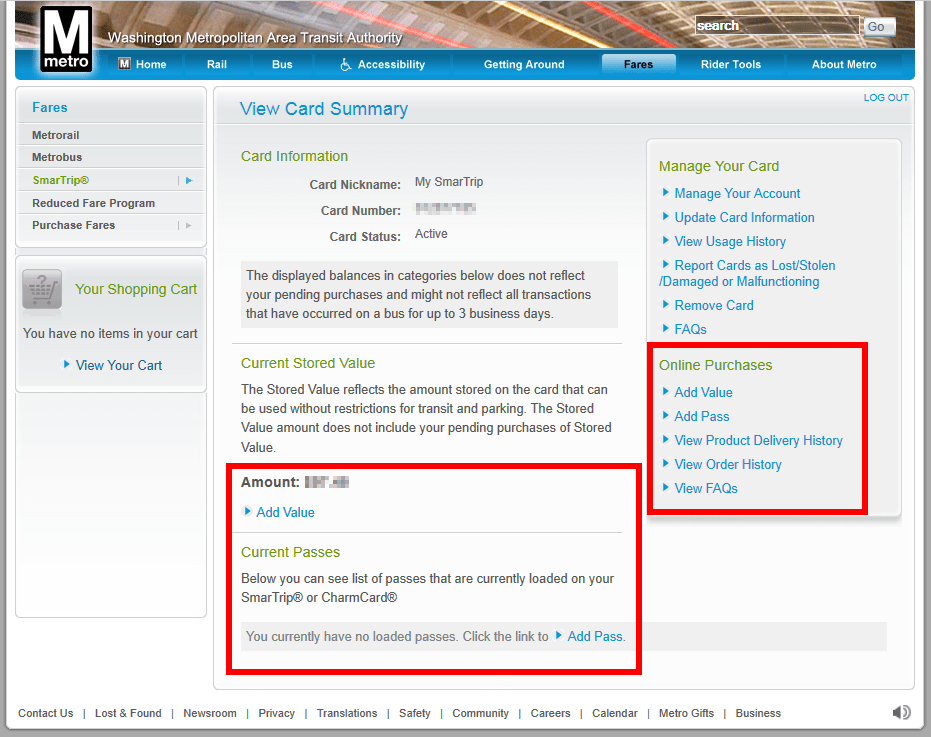931x737 pixels.
Task: Click the Home "M" icon in navigation
Action: pyautogui.click(x=122, y=63)
